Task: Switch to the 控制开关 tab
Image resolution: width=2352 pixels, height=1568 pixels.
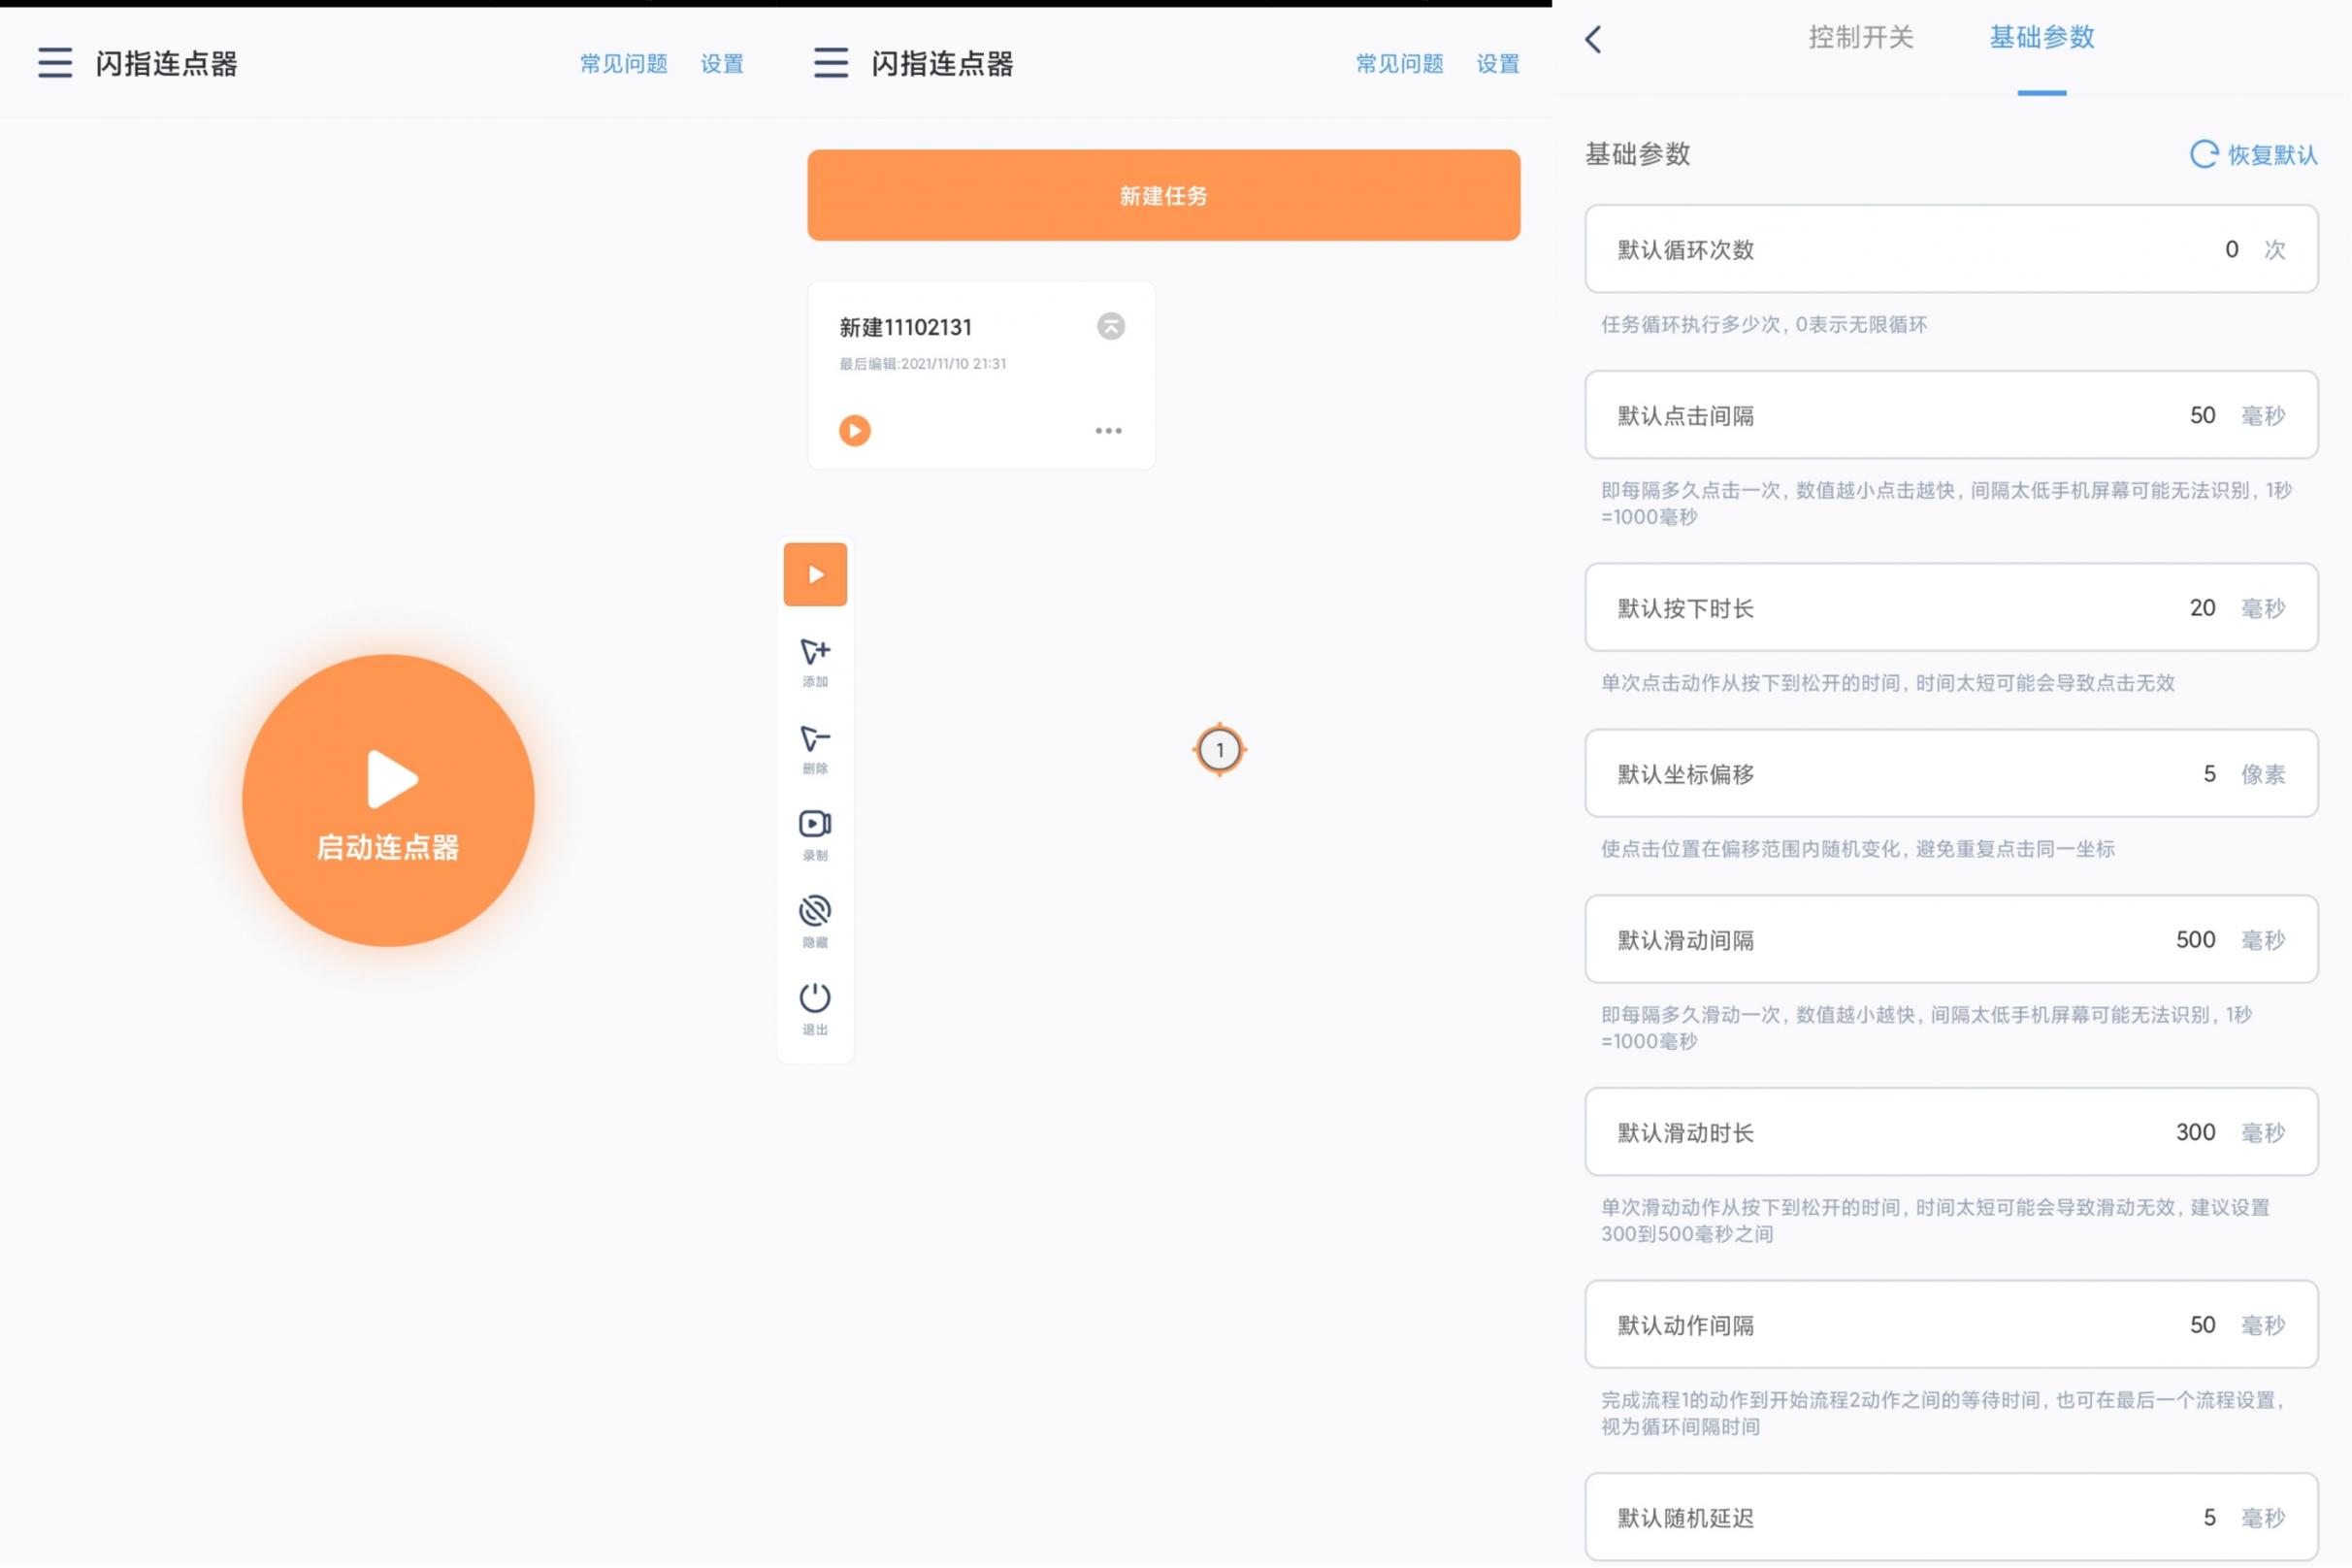Action: [x=1862, y=38]
